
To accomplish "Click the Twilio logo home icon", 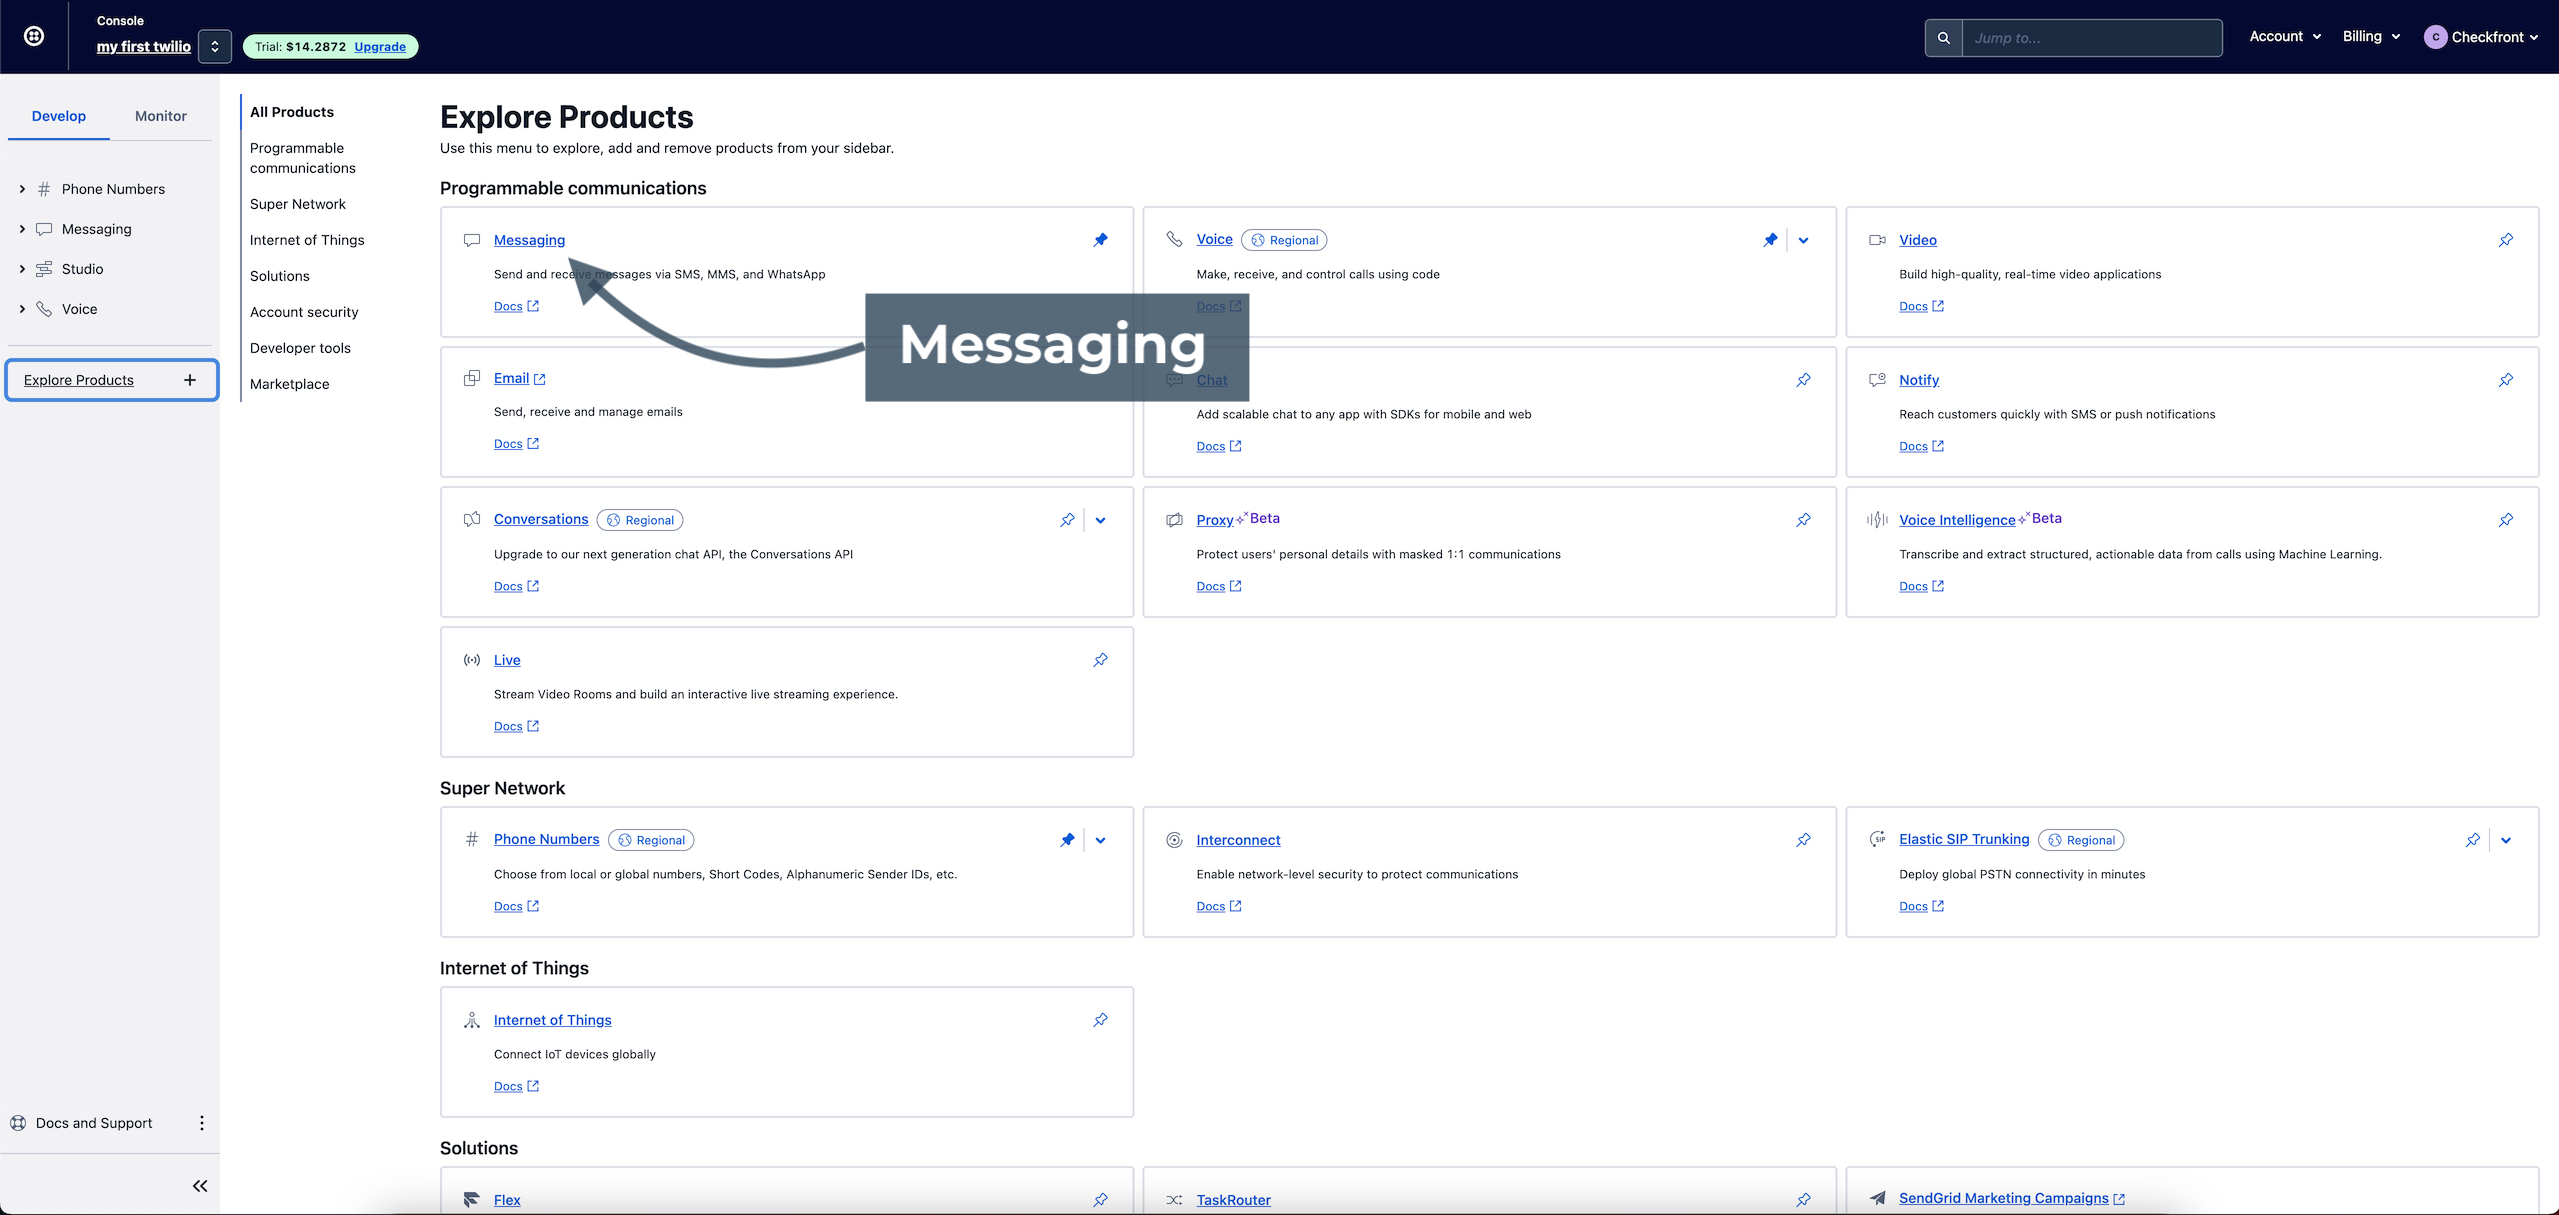I will [x=34, y=36].
